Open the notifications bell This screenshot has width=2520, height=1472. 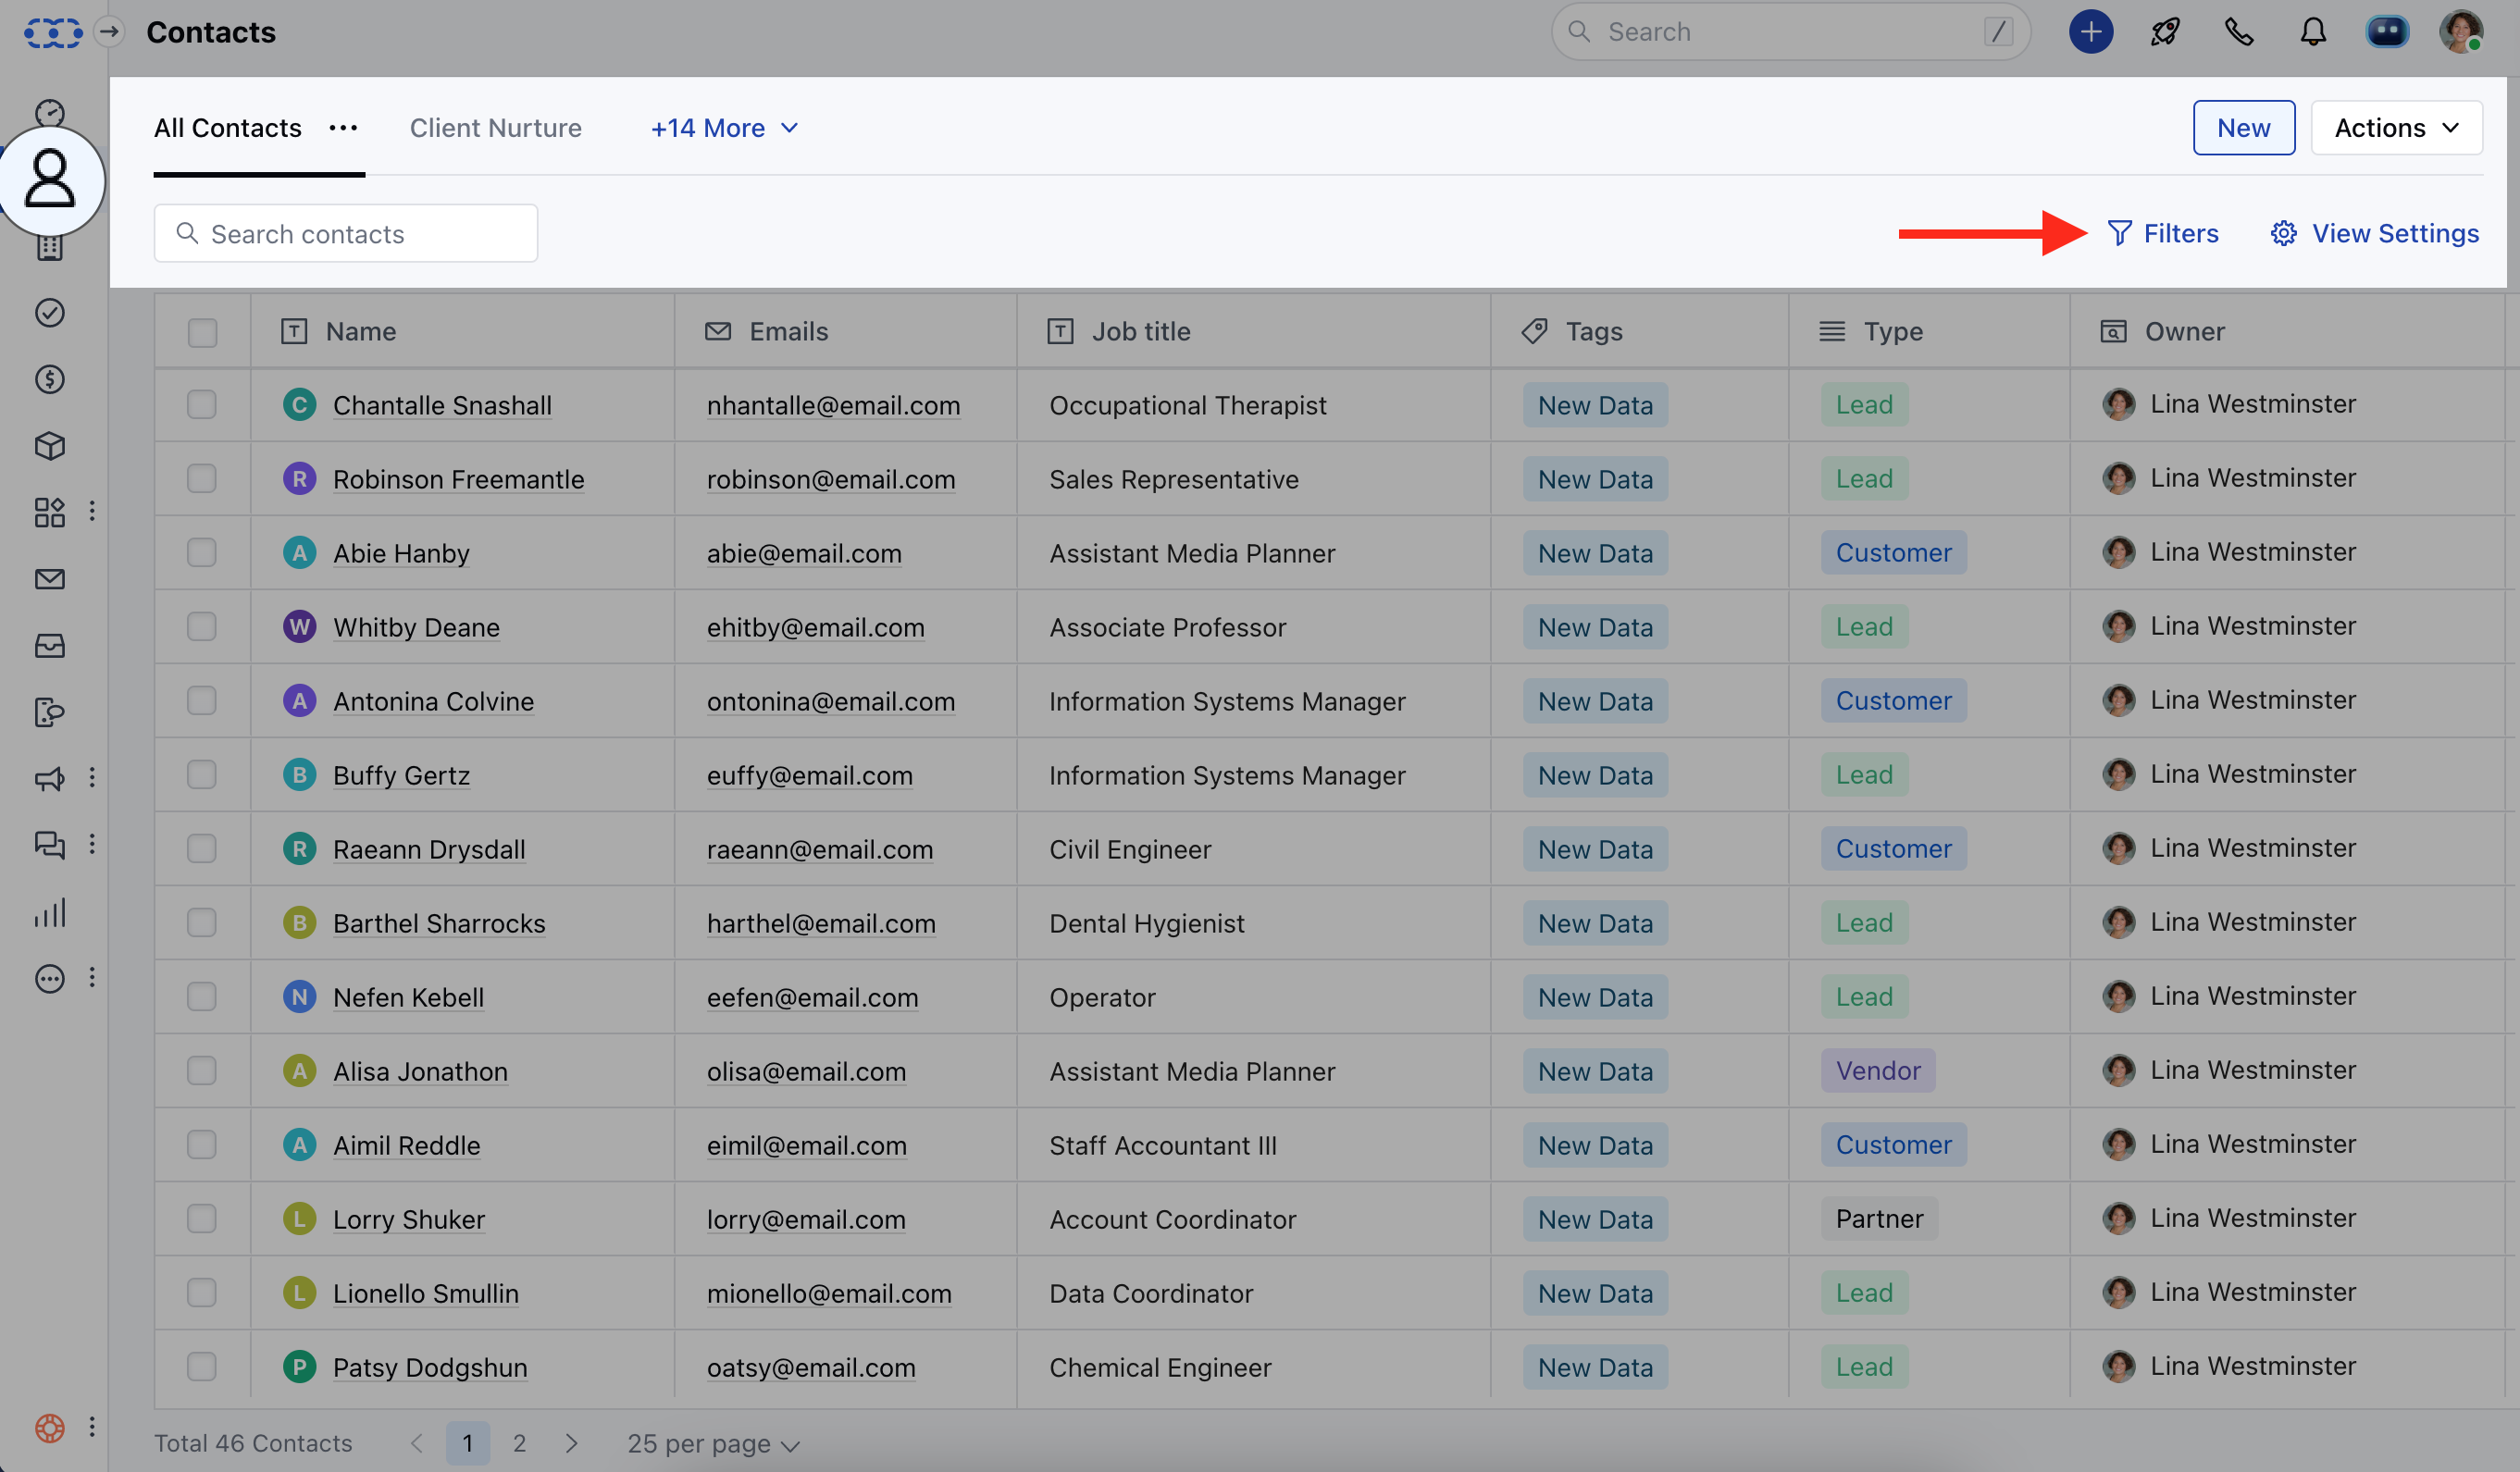2313,31
